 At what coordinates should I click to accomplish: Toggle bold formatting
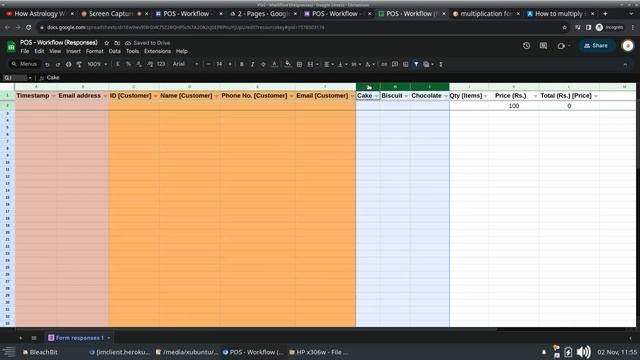(242, 64)
